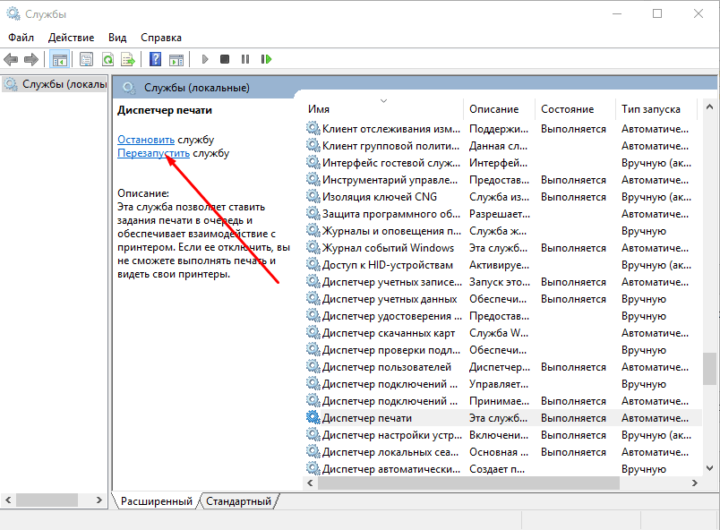Sort by the Тип запуска column header

[650, 109]
